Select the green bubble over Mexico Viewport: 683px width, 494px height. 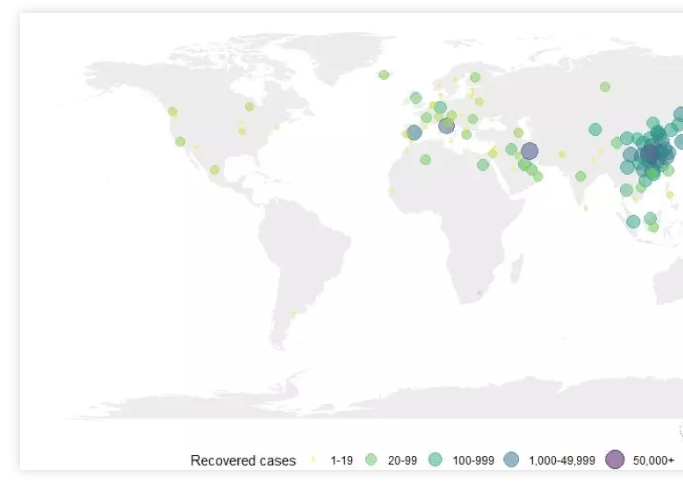click(x=214, y=170)
